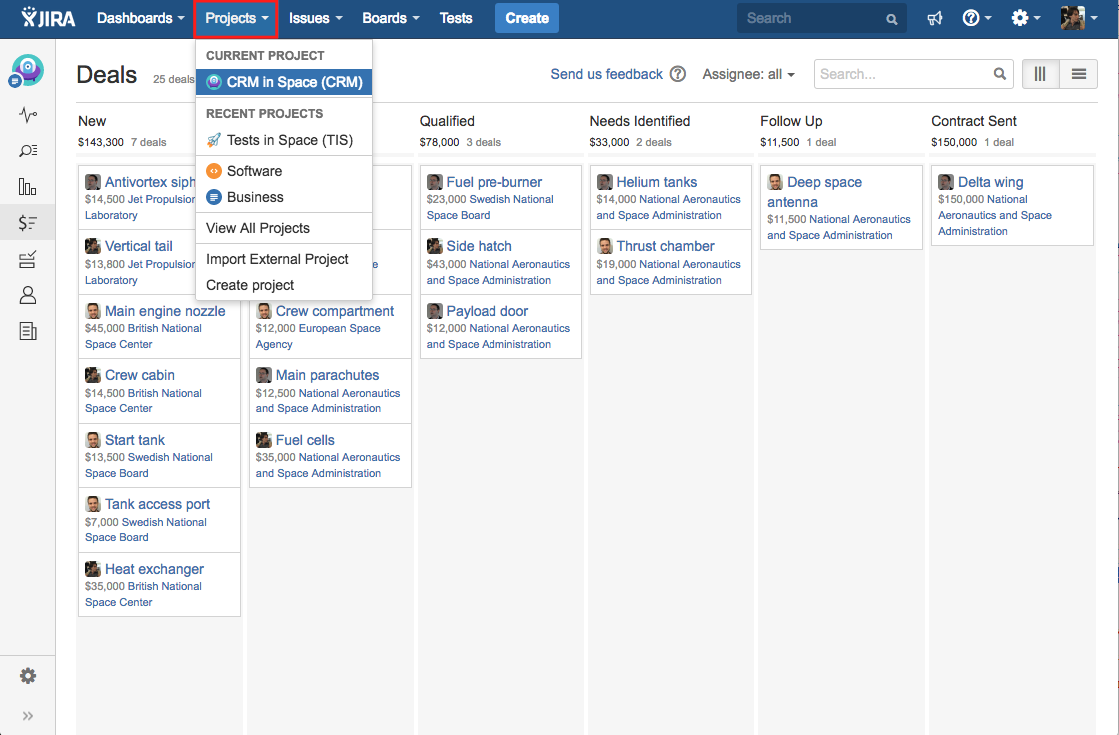Click assignee avatar on Fuel cells card
1119x735 pixels.
(x=263, y=440)
